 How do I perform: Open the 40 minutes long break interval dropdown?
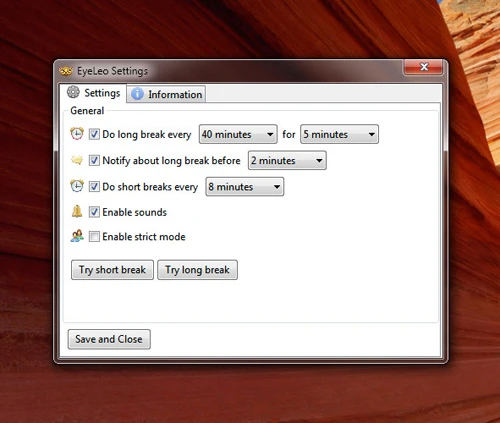[238, 134]
